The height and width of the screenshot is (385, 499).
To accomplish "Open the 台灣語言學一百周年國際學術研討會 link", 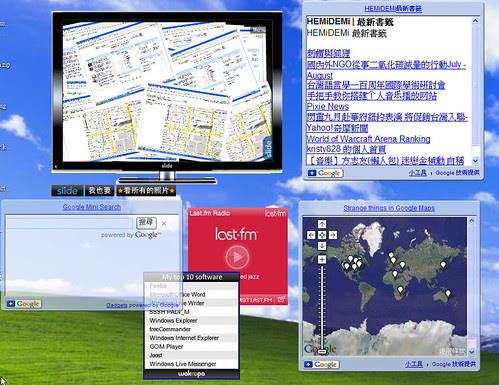I will point(376,85).
